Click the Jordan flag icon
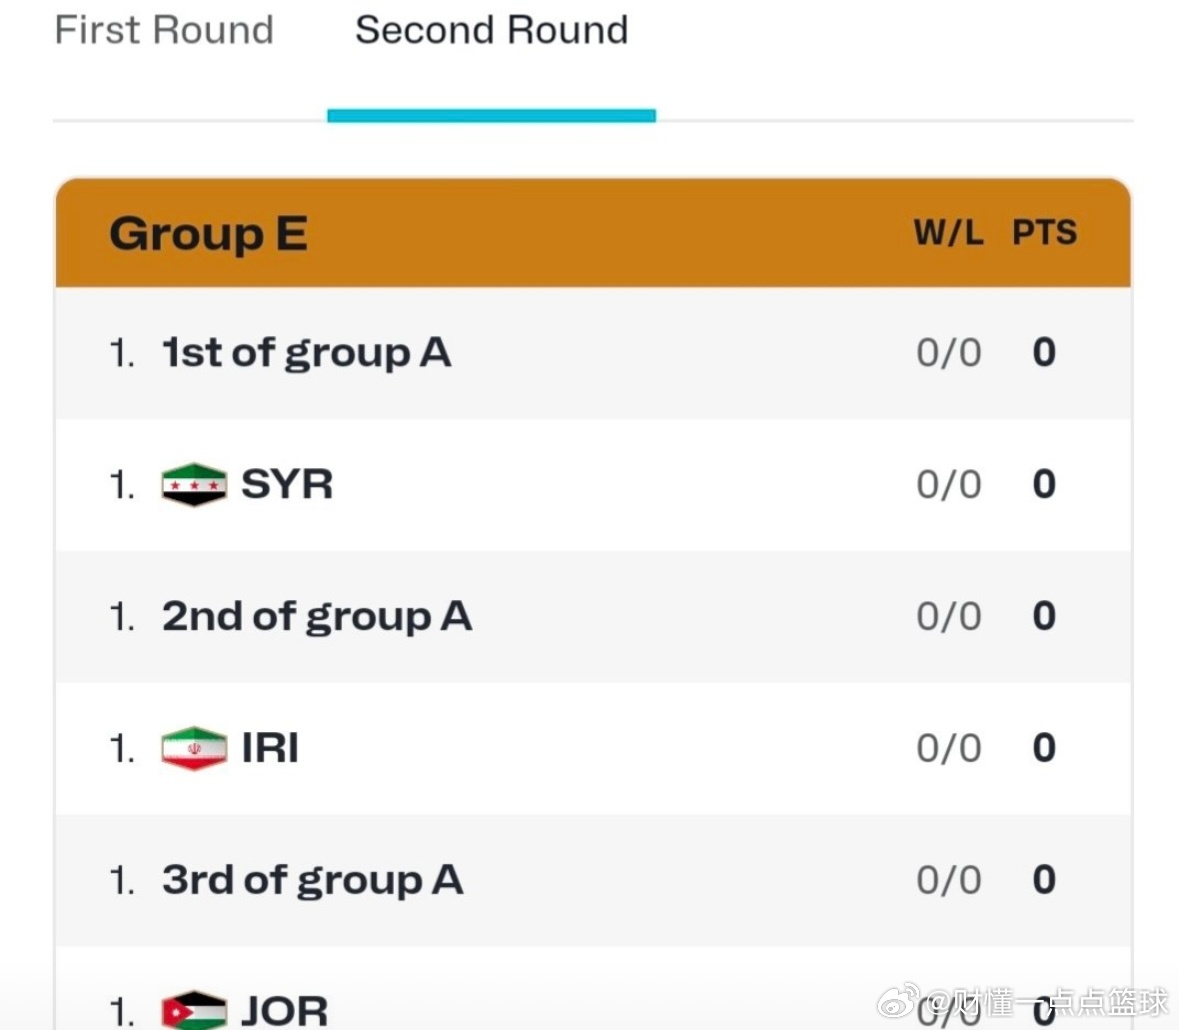The image size is (1179, 1030). click(194, 1010)
